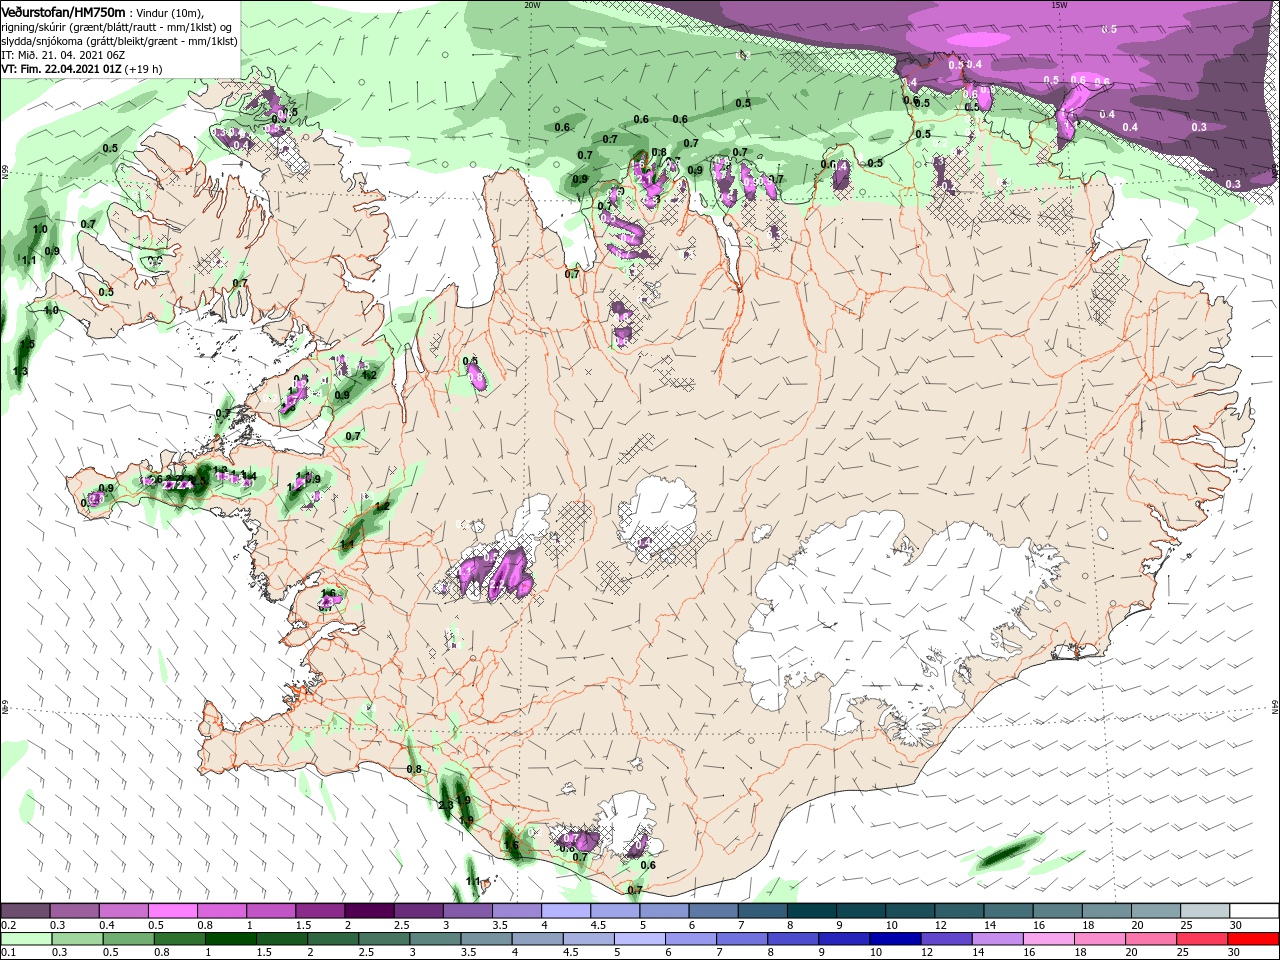Select the 0.2–0.3 dark mauve snow swatch
Screen dimensions: 1280x960
tap(26, 912)
